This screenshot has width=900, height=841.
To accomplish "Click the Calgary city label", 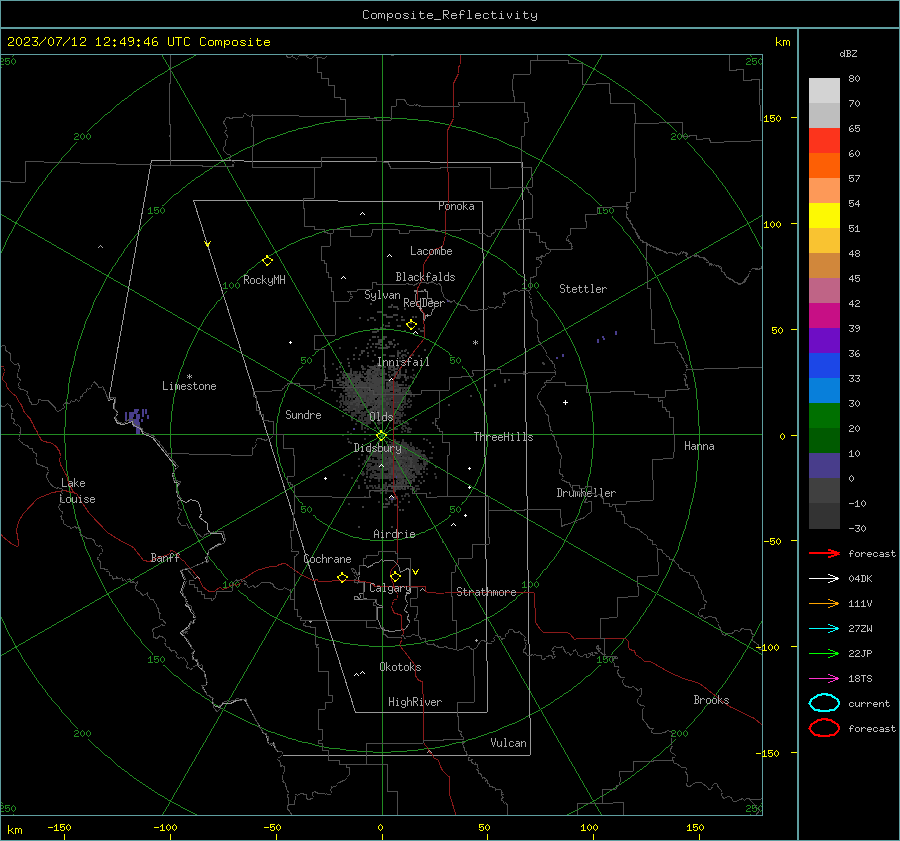I will pos(390,588).
